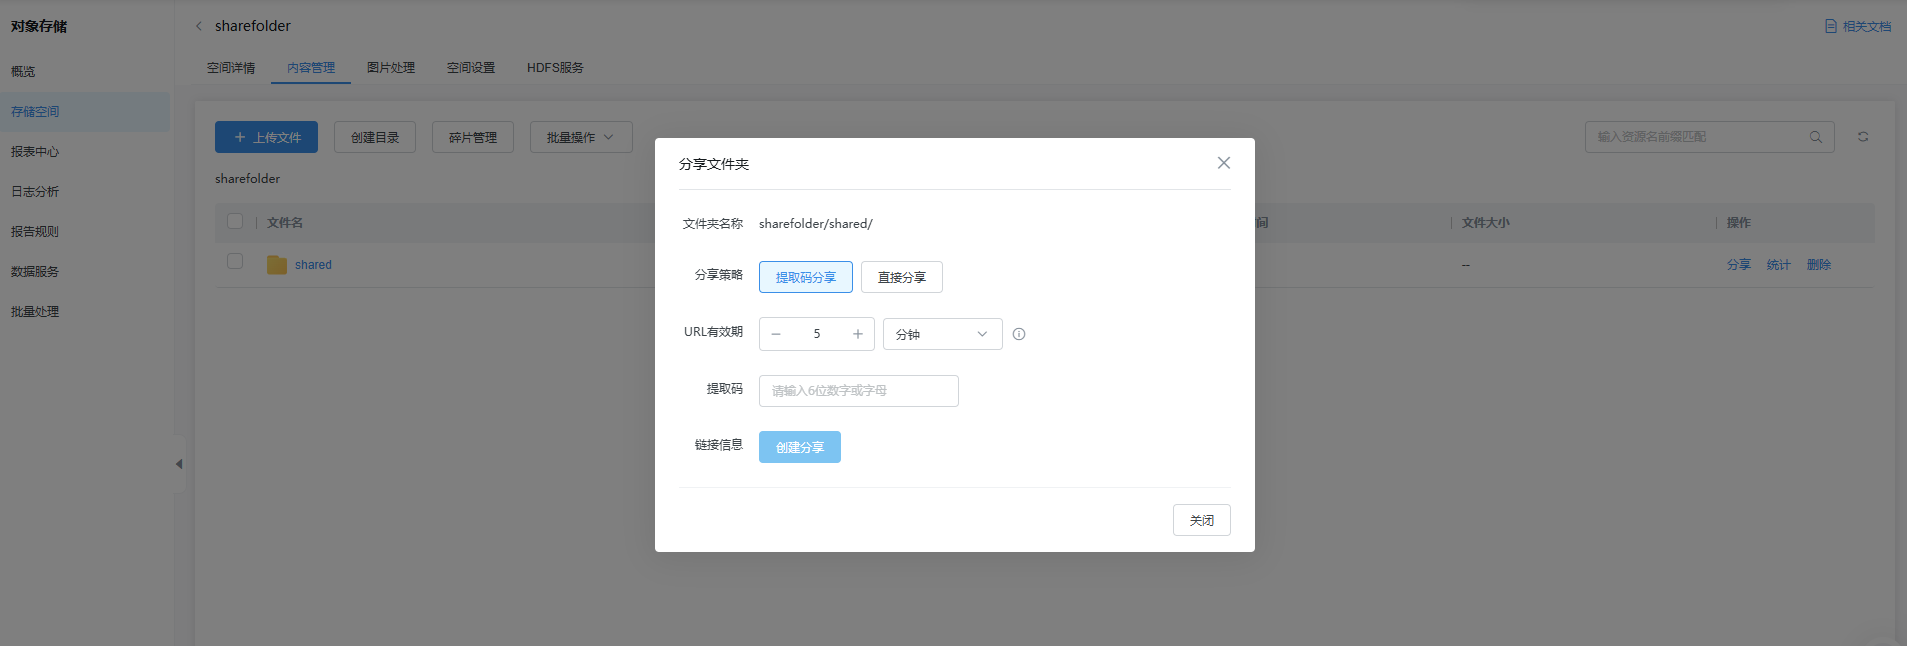Click the URL validity number field

pyautogui.click(x=817, y=334)
